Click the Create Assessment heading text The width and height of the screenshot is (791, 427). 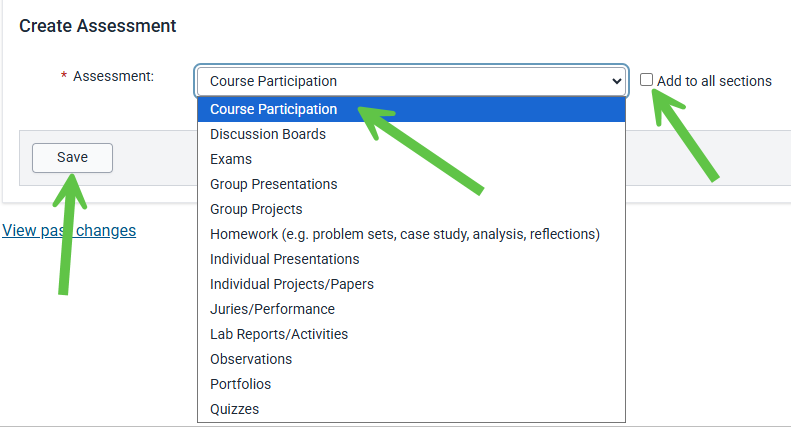pyautogui.click(x=97, y=26)
